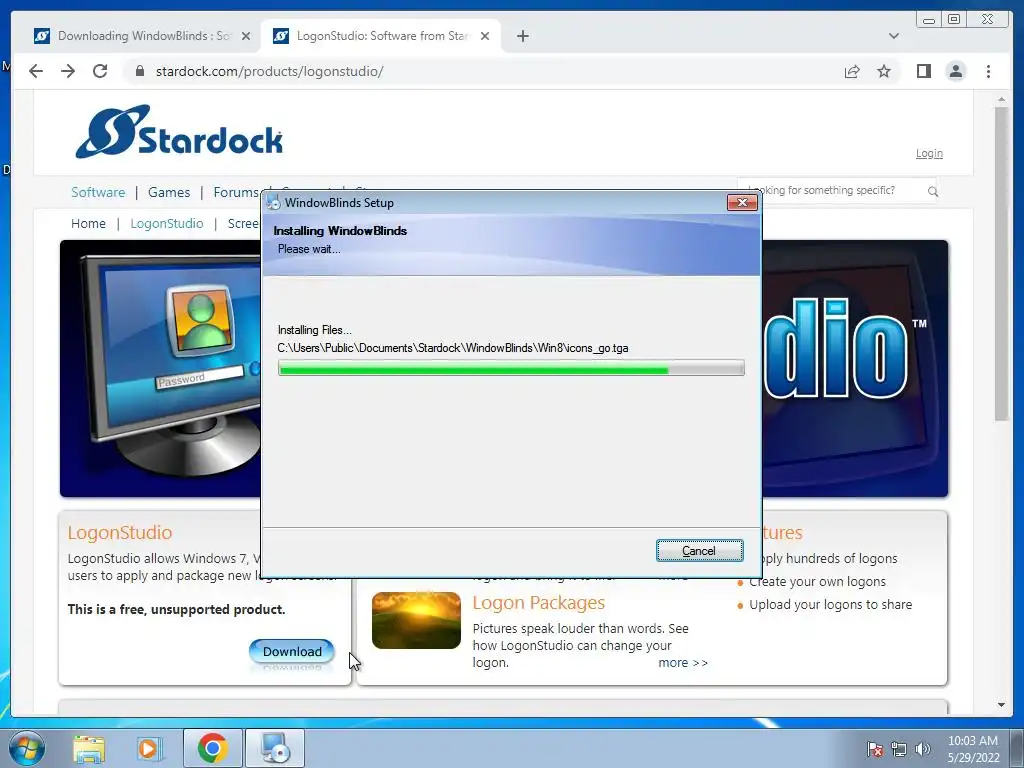Click the sunset Logon Packages thumbnail

pyautogui.click(x=416, y=620)
